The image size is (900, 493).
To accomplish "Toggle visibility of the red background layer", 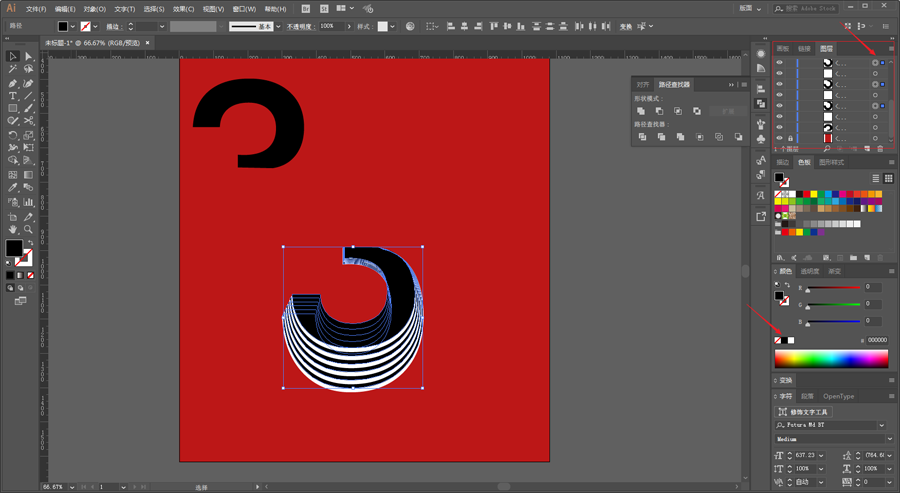I will coord(779,138).
